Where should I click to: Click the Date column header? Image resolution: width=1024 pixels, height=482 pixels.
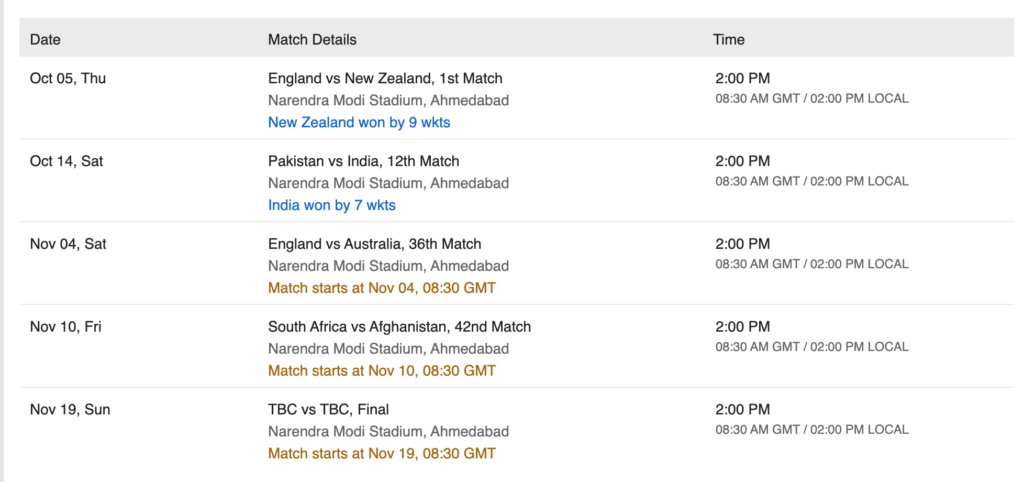(45, 40)
